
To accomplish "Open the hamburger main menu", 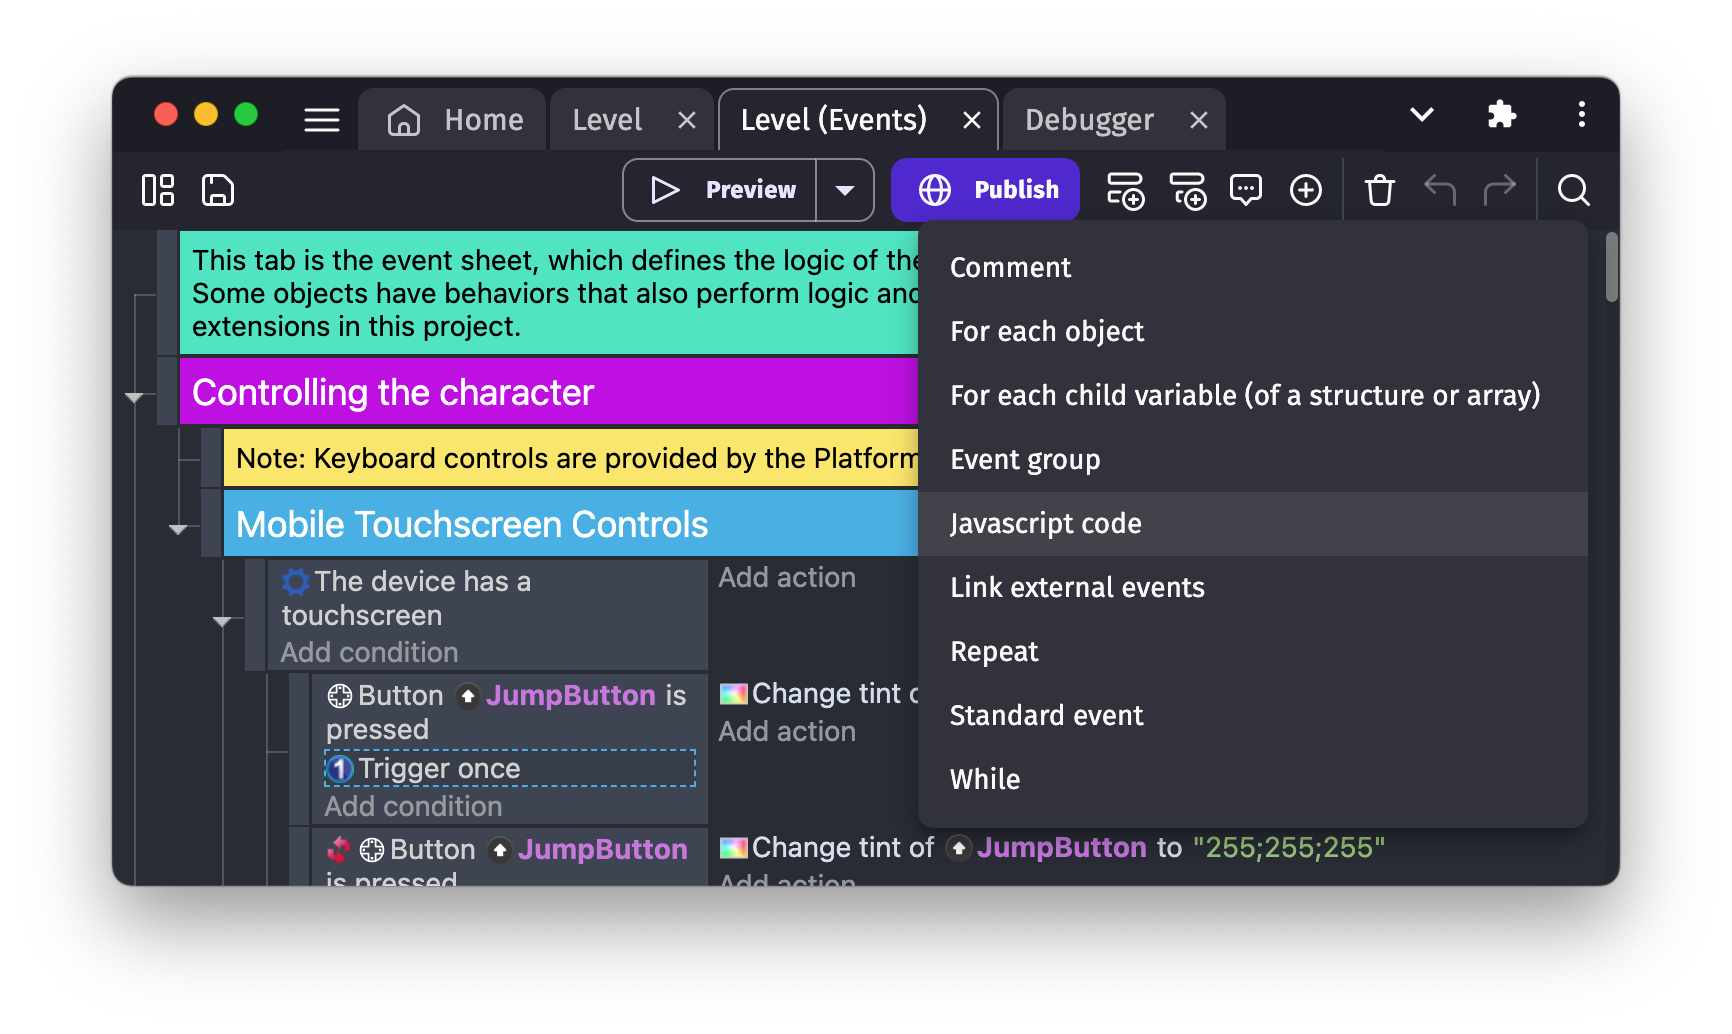I will click(321, 119).
